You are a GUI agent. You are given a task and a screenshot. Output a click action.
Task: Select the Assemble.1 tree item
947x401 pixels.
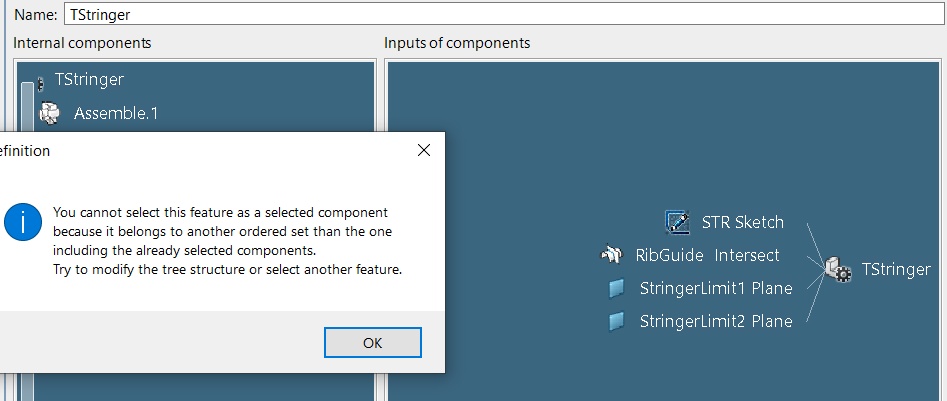point(116,113)
